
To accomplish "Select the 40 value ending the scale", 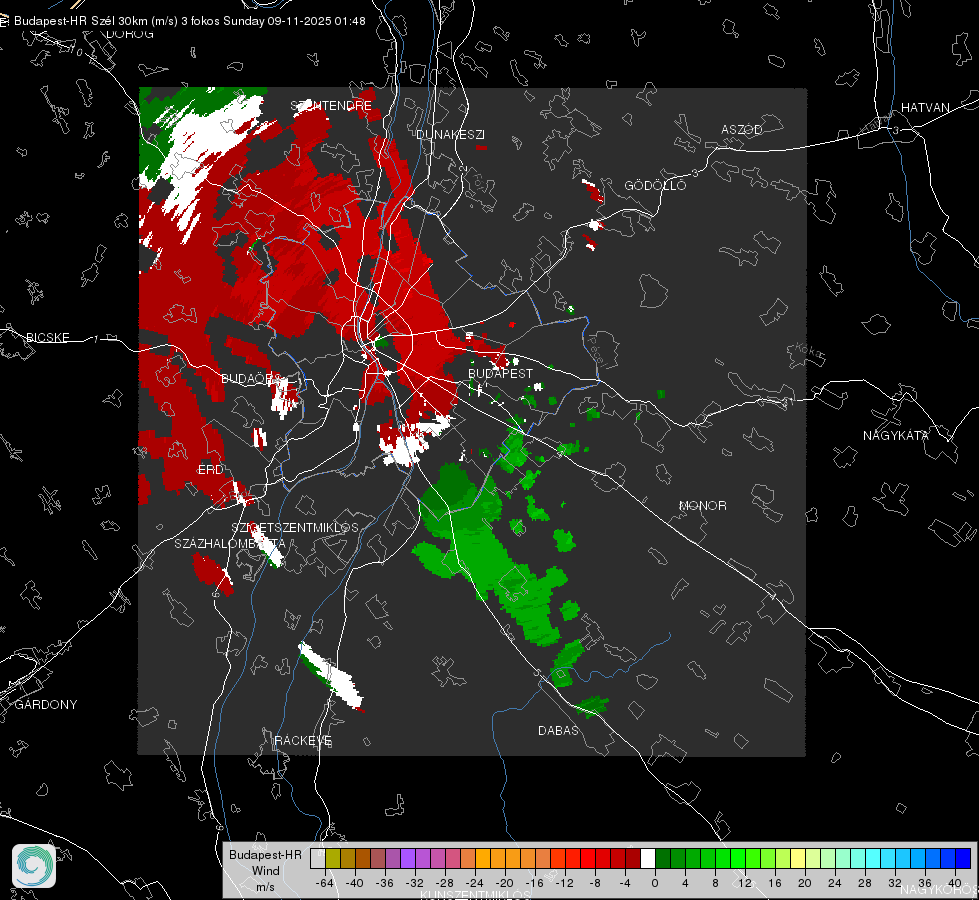I will pyautogui.click(x=955, y=883).
